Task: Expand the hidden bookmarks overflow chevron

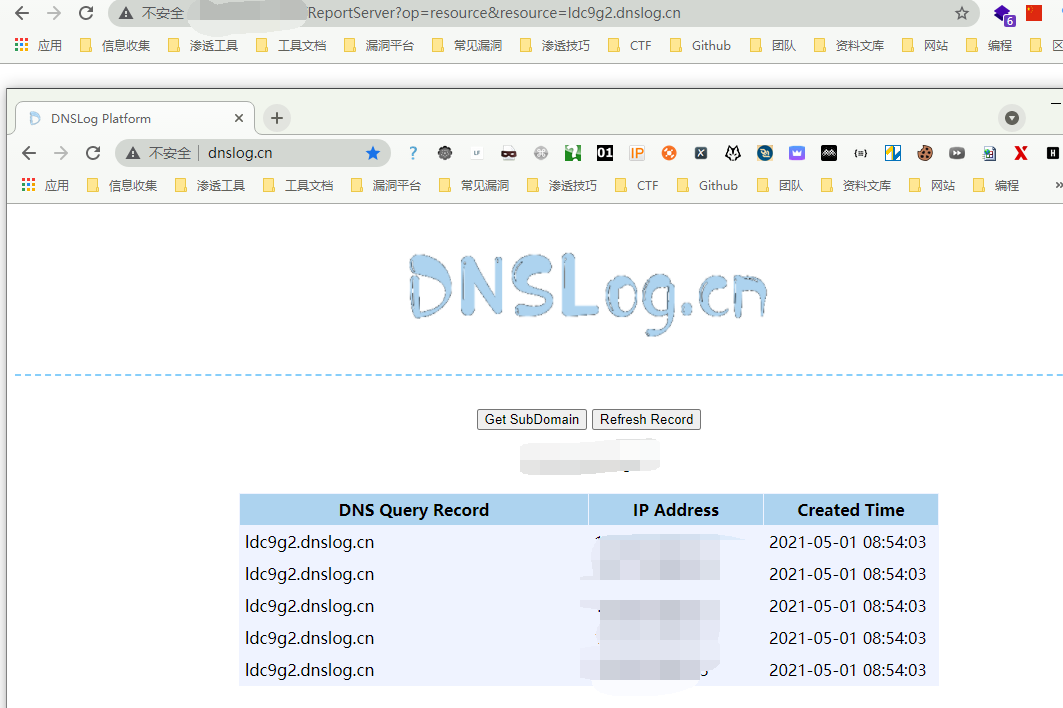Action: pos(1058,185)
